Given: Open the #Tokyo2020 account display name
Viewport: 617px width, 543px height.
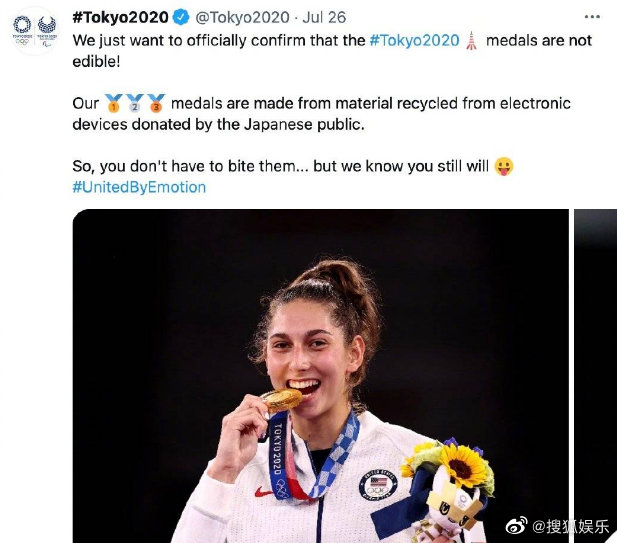Looking at the screenshot, I should pyautogui.click(x=120, y=17).
